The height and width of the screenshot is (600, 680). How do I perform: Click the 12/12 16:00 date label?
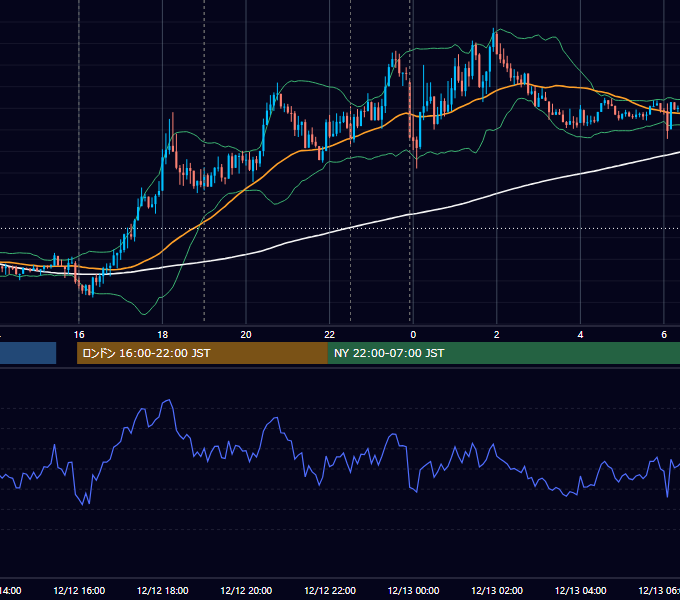click(x=79, y=590)
